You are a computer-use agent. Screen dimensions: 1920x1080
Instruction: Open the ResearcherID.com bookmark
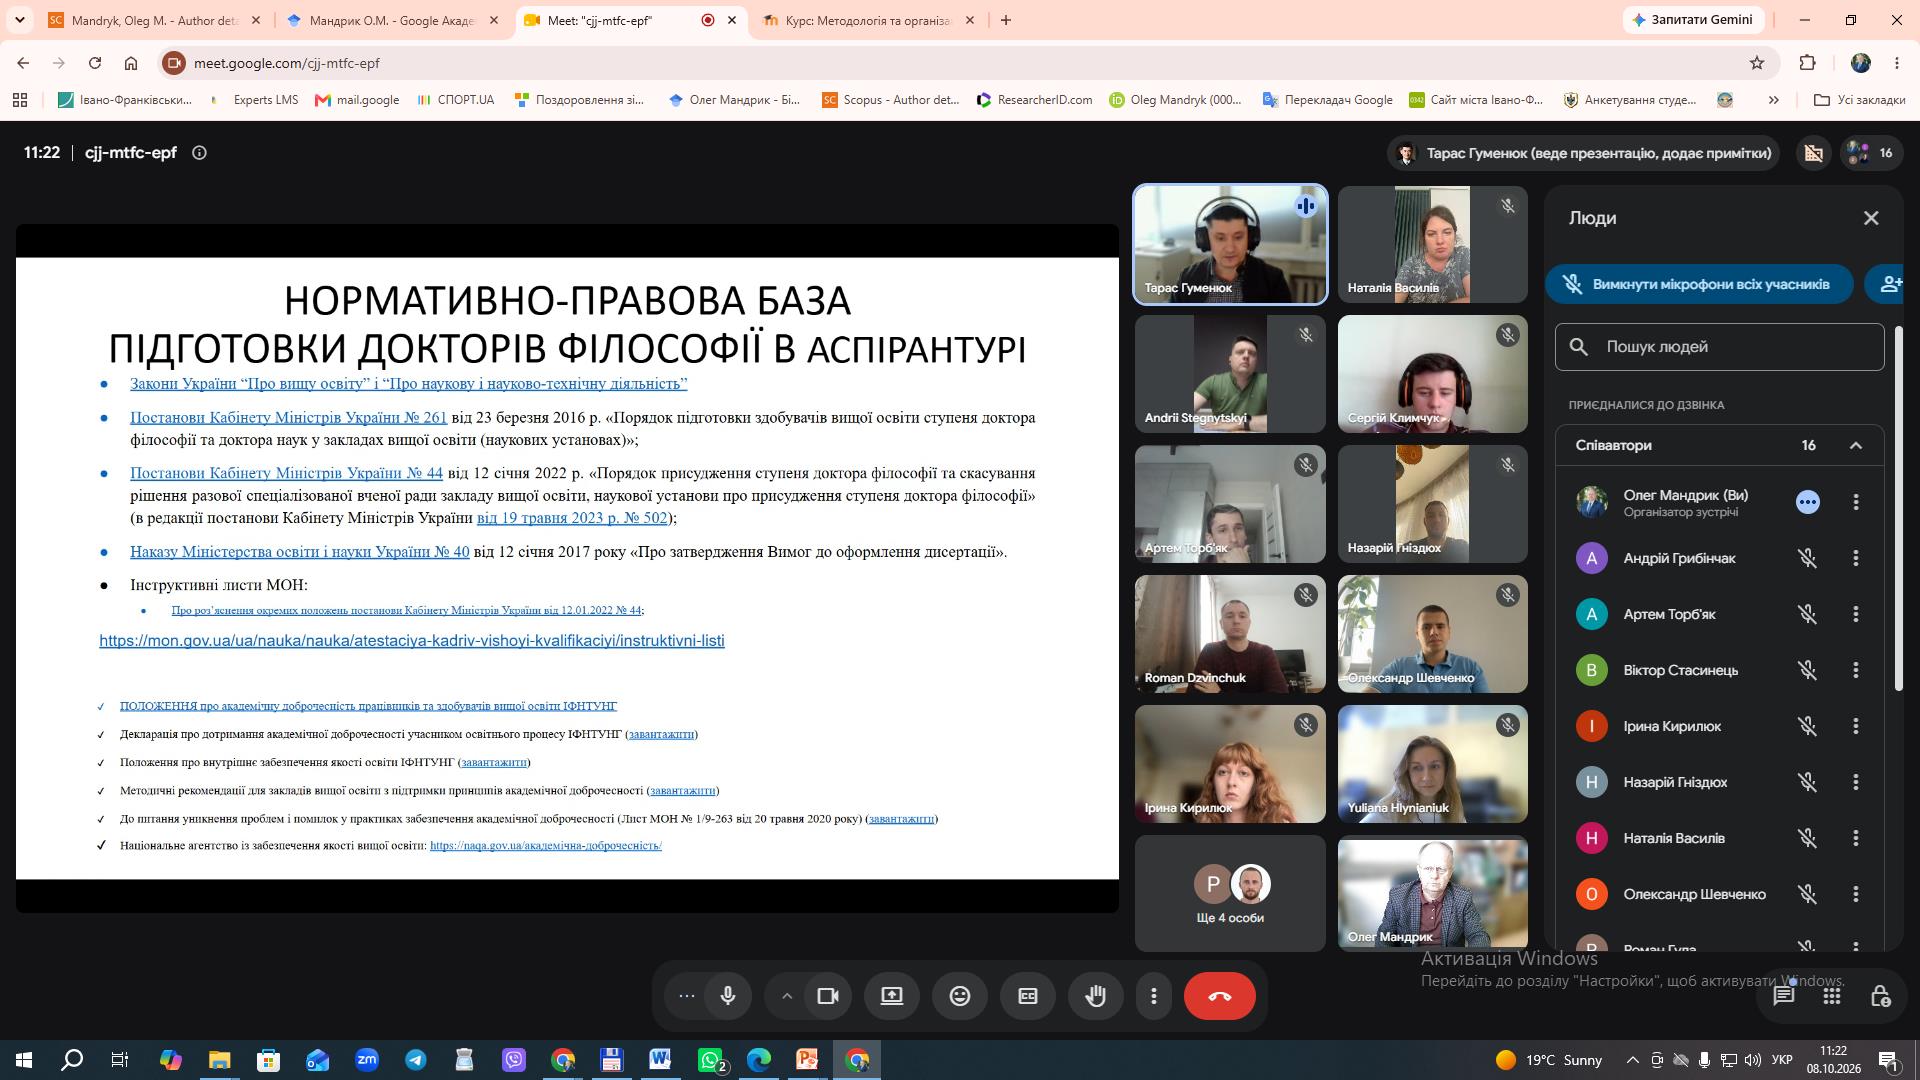(x=1034, y=100)
